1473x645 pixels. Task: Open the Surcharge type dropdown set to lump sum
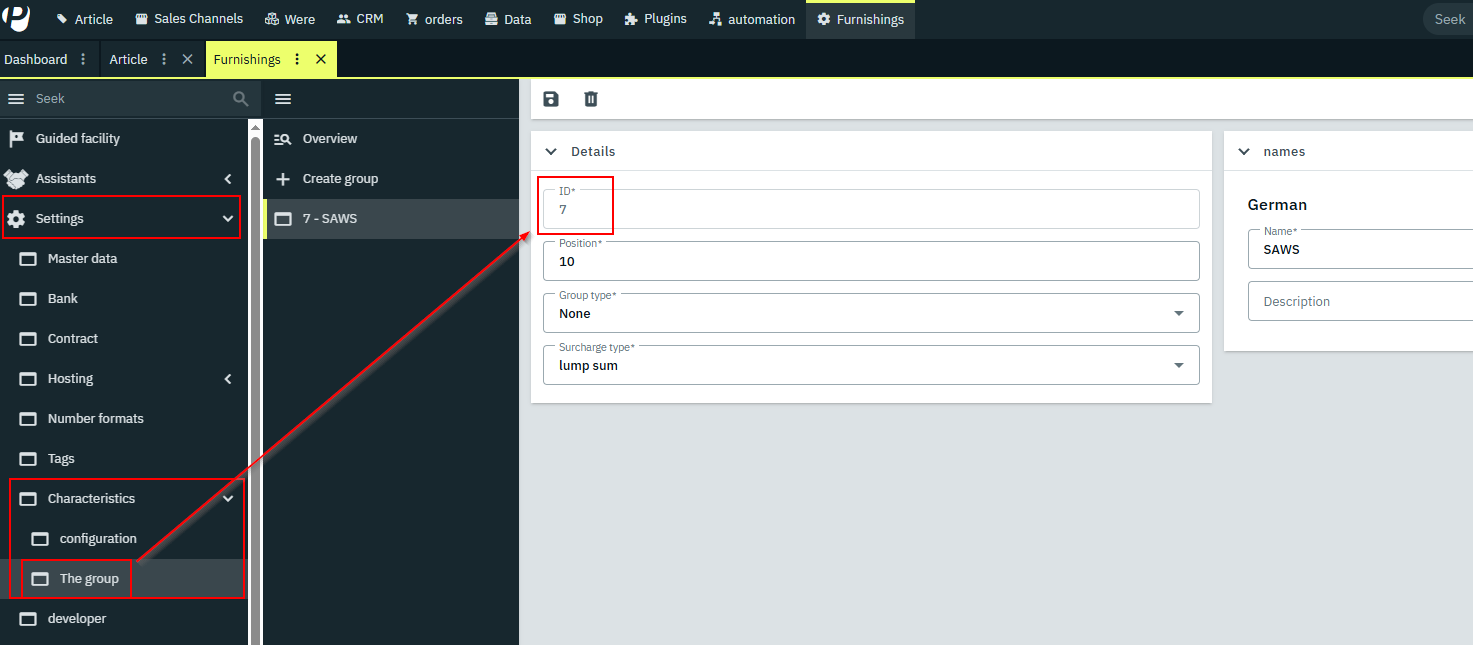pyautogui.click(x=1179, y=365)
